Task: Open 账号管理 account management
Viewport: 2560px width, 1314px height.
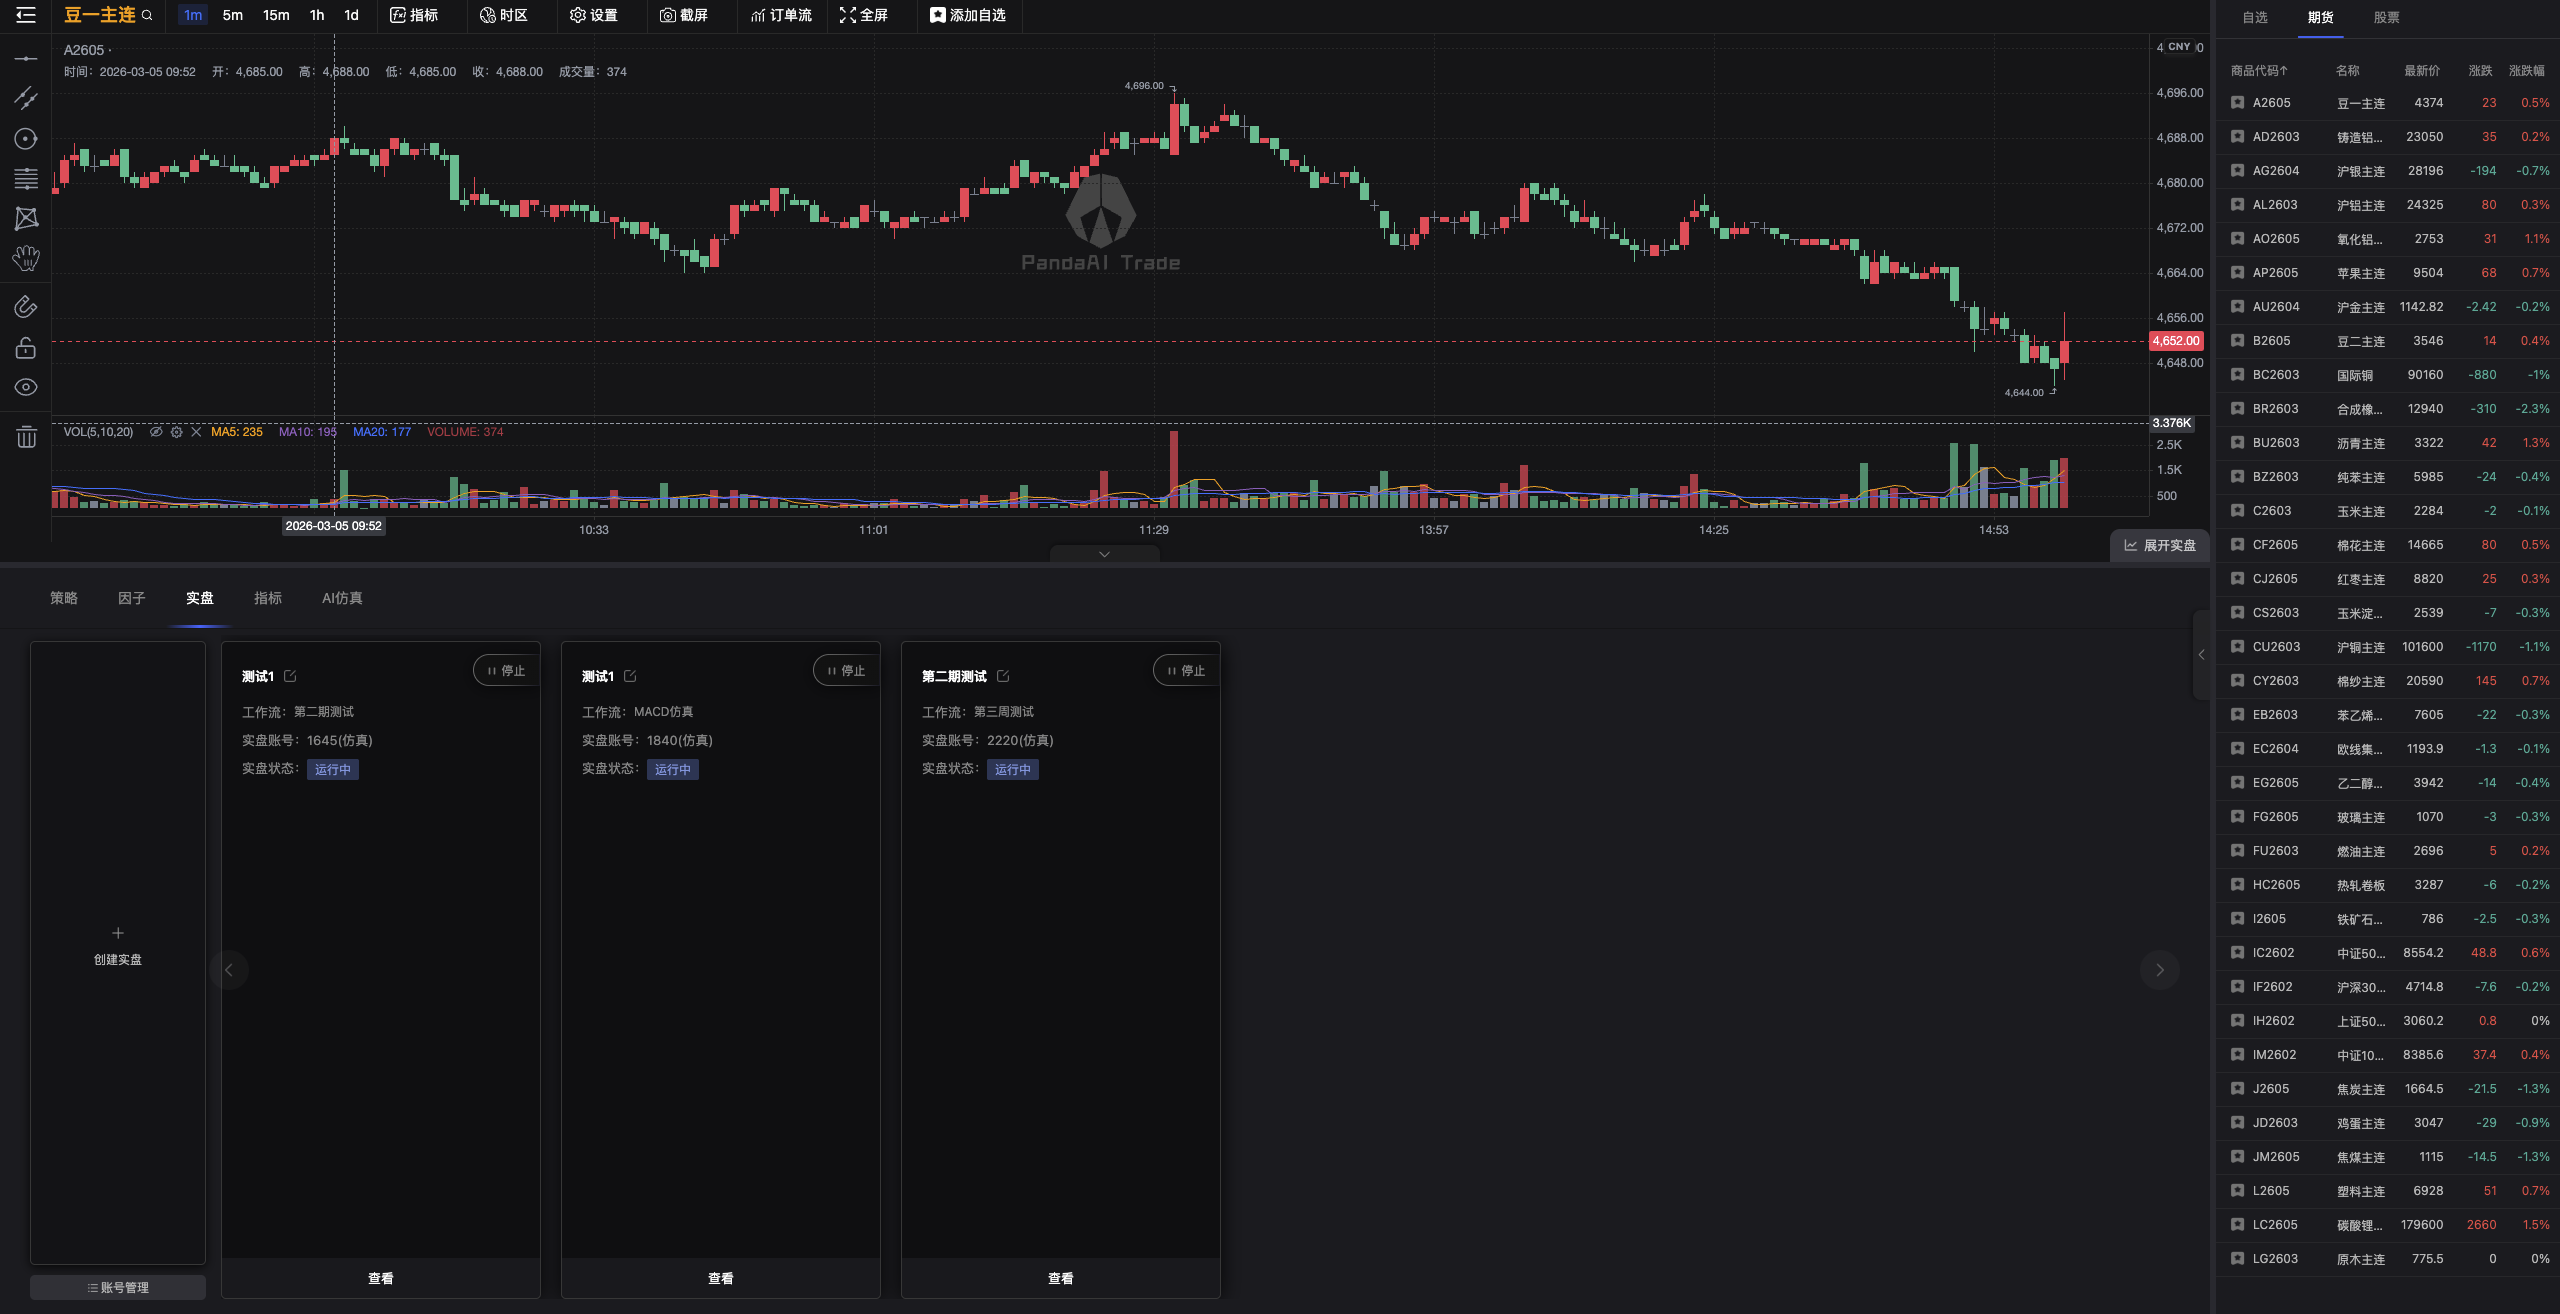Action: [118, 1287]
